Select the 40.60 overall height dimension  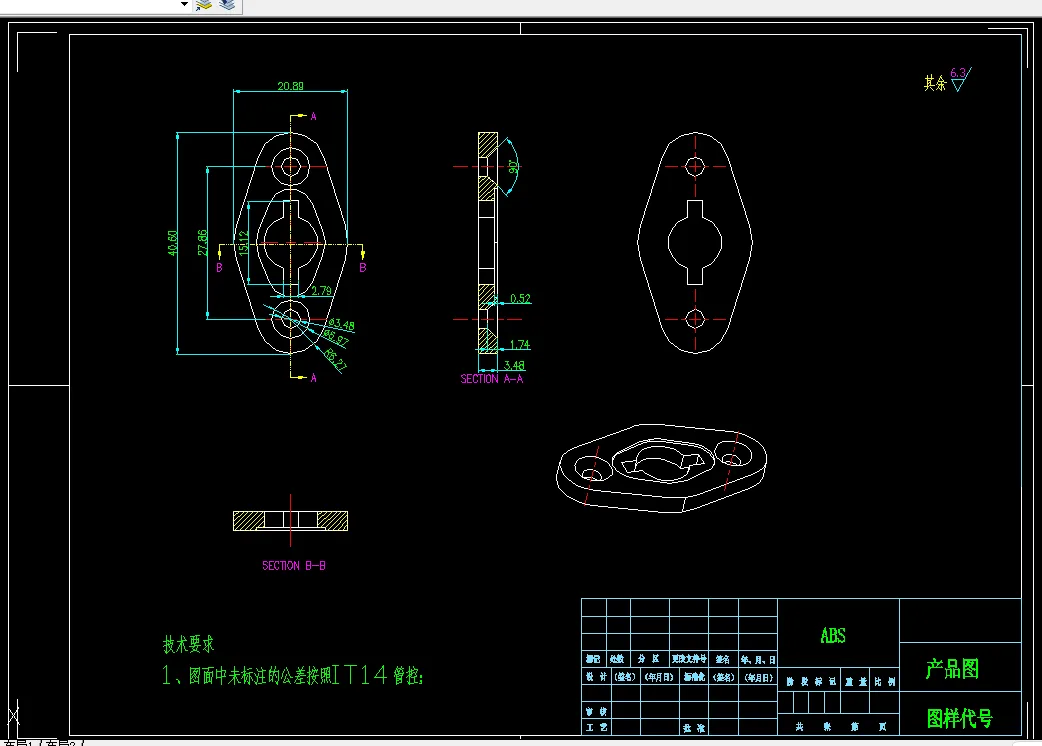173,242
